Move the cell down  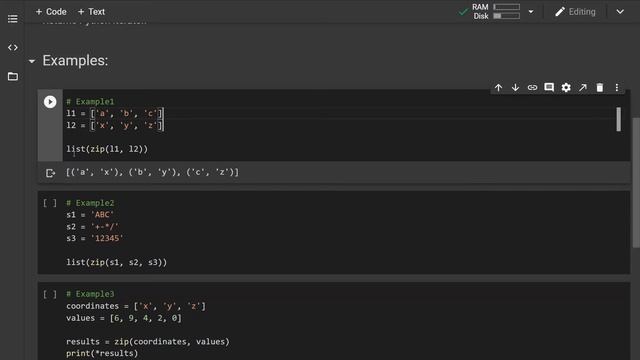pos(516,87)
